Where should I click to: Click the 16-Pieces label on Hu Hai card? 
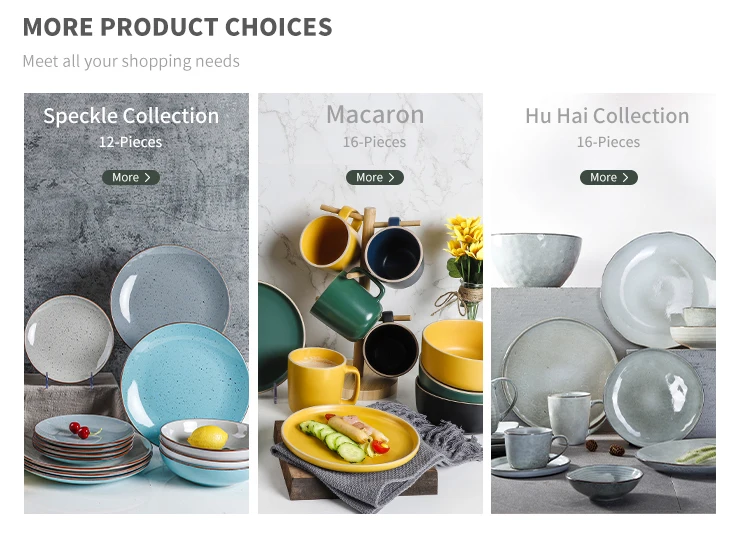point(608,142)
